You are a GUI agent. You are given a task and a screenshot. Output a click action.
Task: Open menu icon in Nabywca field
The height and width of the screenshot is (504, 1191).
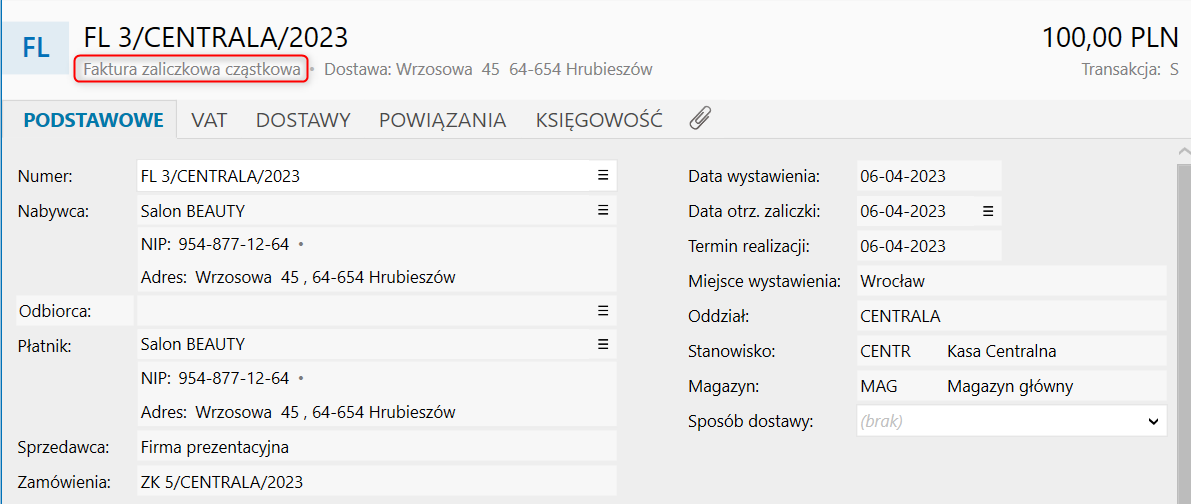pos(603,210)
